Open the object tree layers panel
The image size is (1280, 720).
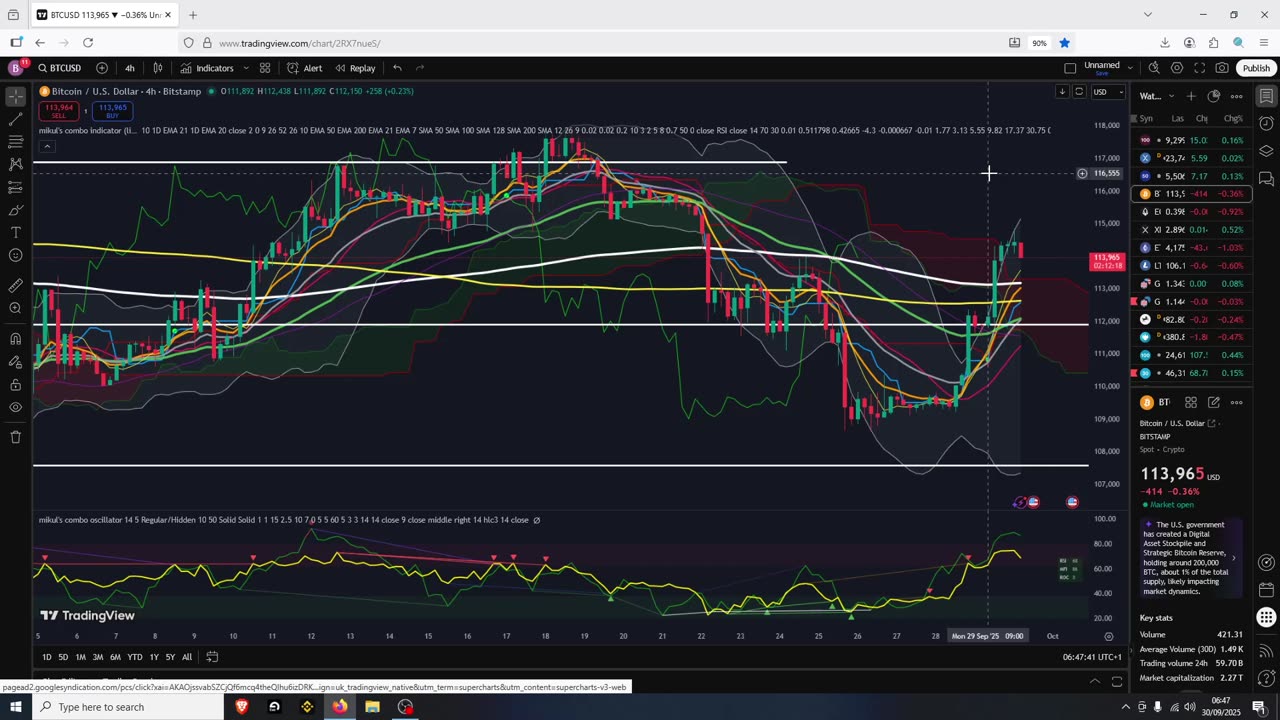[1266, 151]
